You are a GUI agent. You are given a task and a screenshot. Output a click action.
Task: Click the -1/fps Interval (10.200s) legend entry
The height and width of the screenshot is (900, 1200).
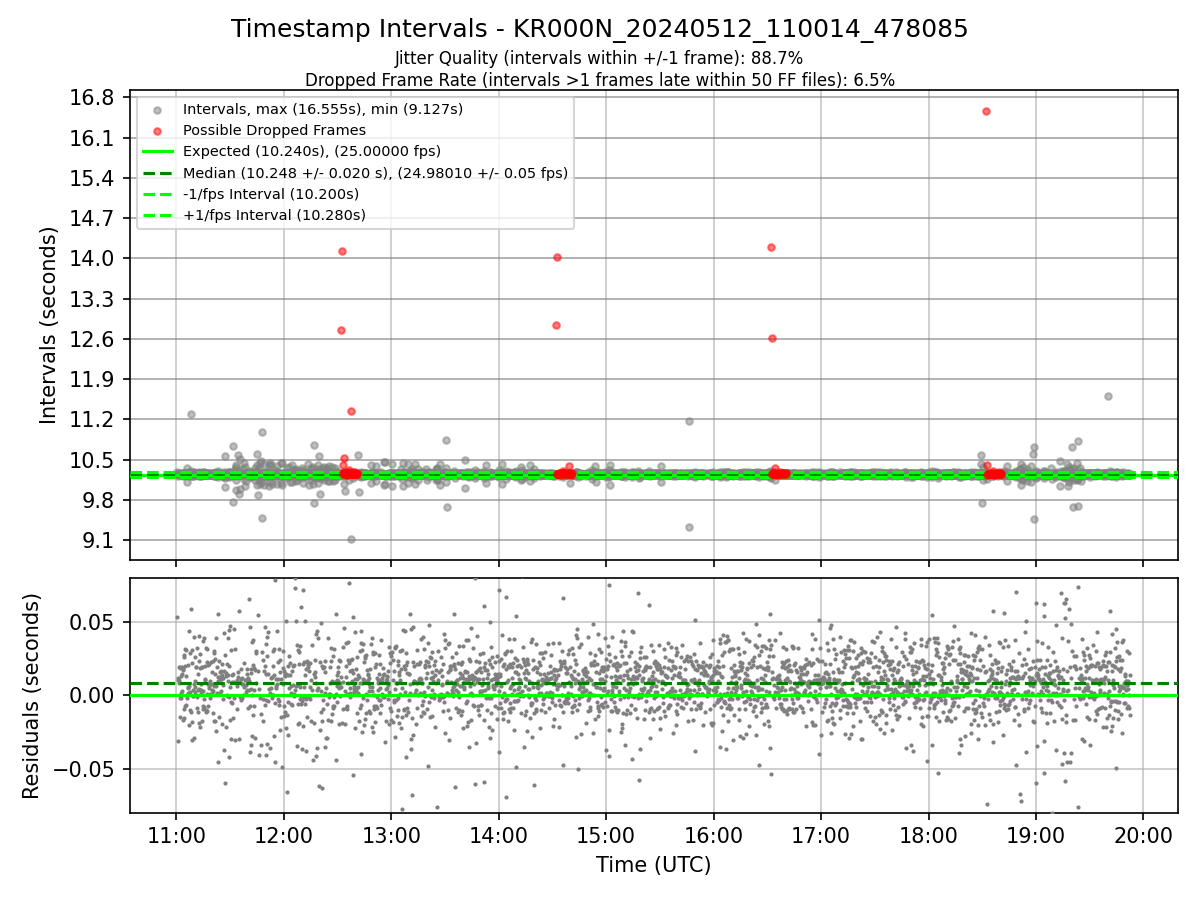pyautogui.click(x=270, y=194)
